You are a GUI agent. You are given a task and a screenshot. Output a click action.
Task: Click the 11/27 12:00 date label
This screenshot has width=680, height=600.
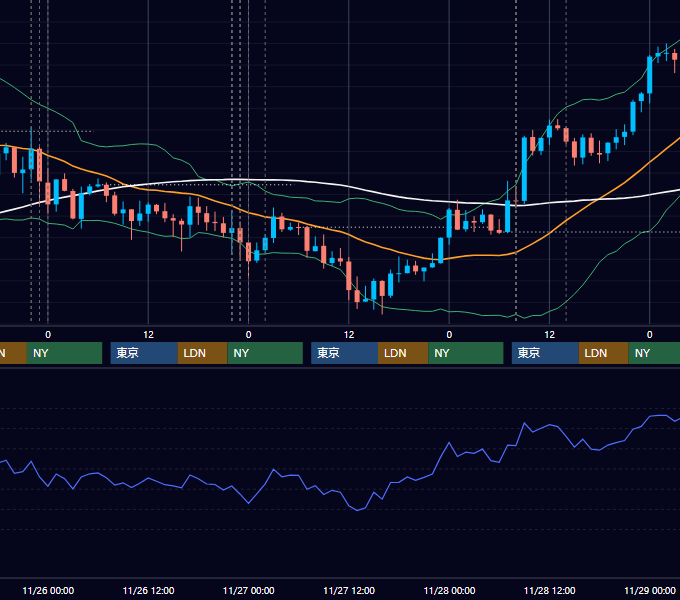pos(349,590)
